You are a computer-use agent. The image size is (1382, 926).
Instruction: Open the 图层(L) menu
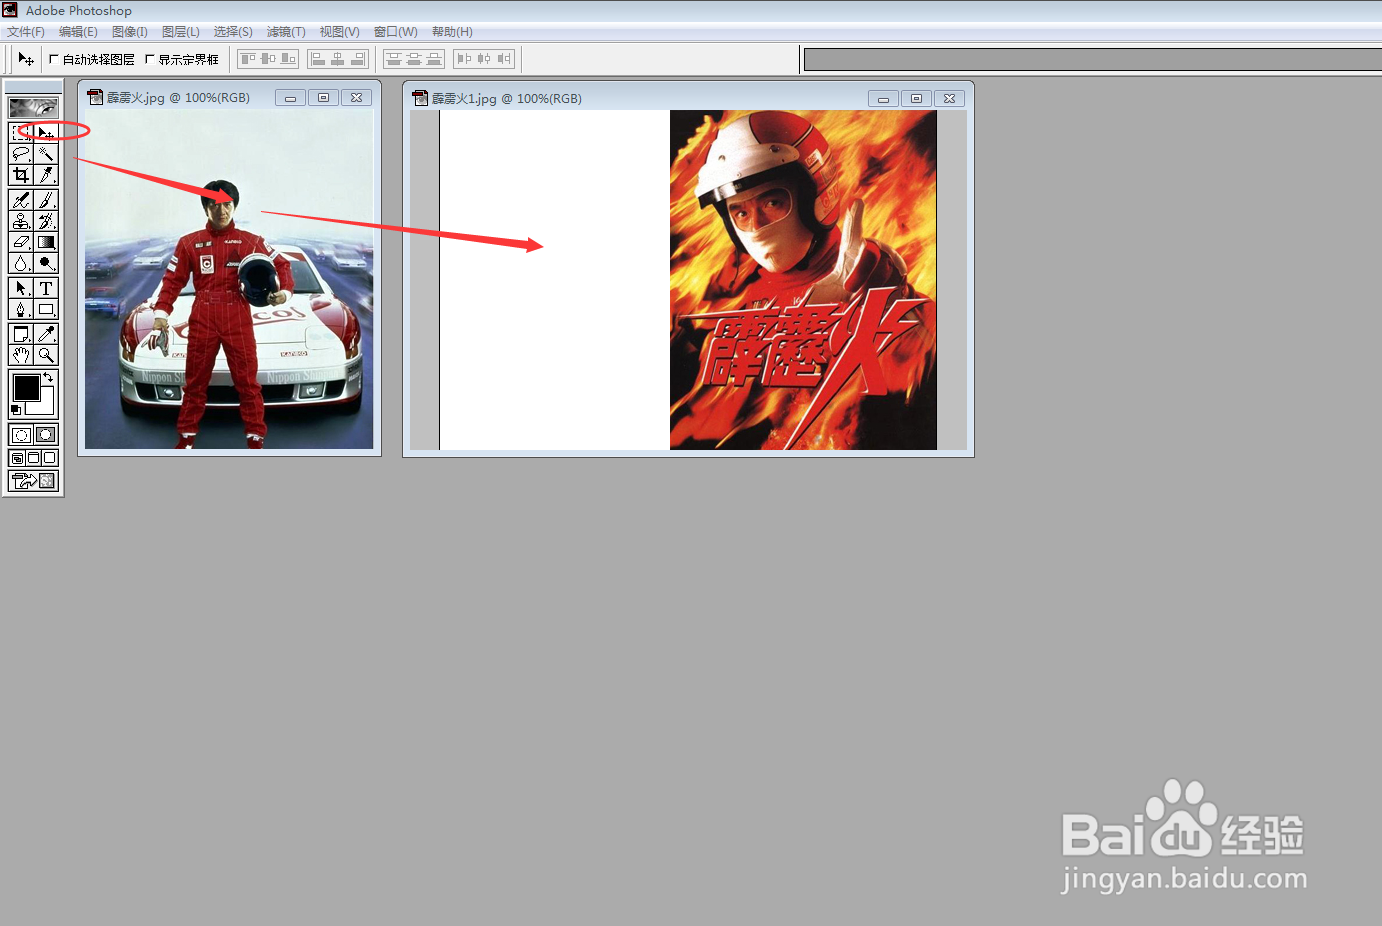(x=181, y=32)
